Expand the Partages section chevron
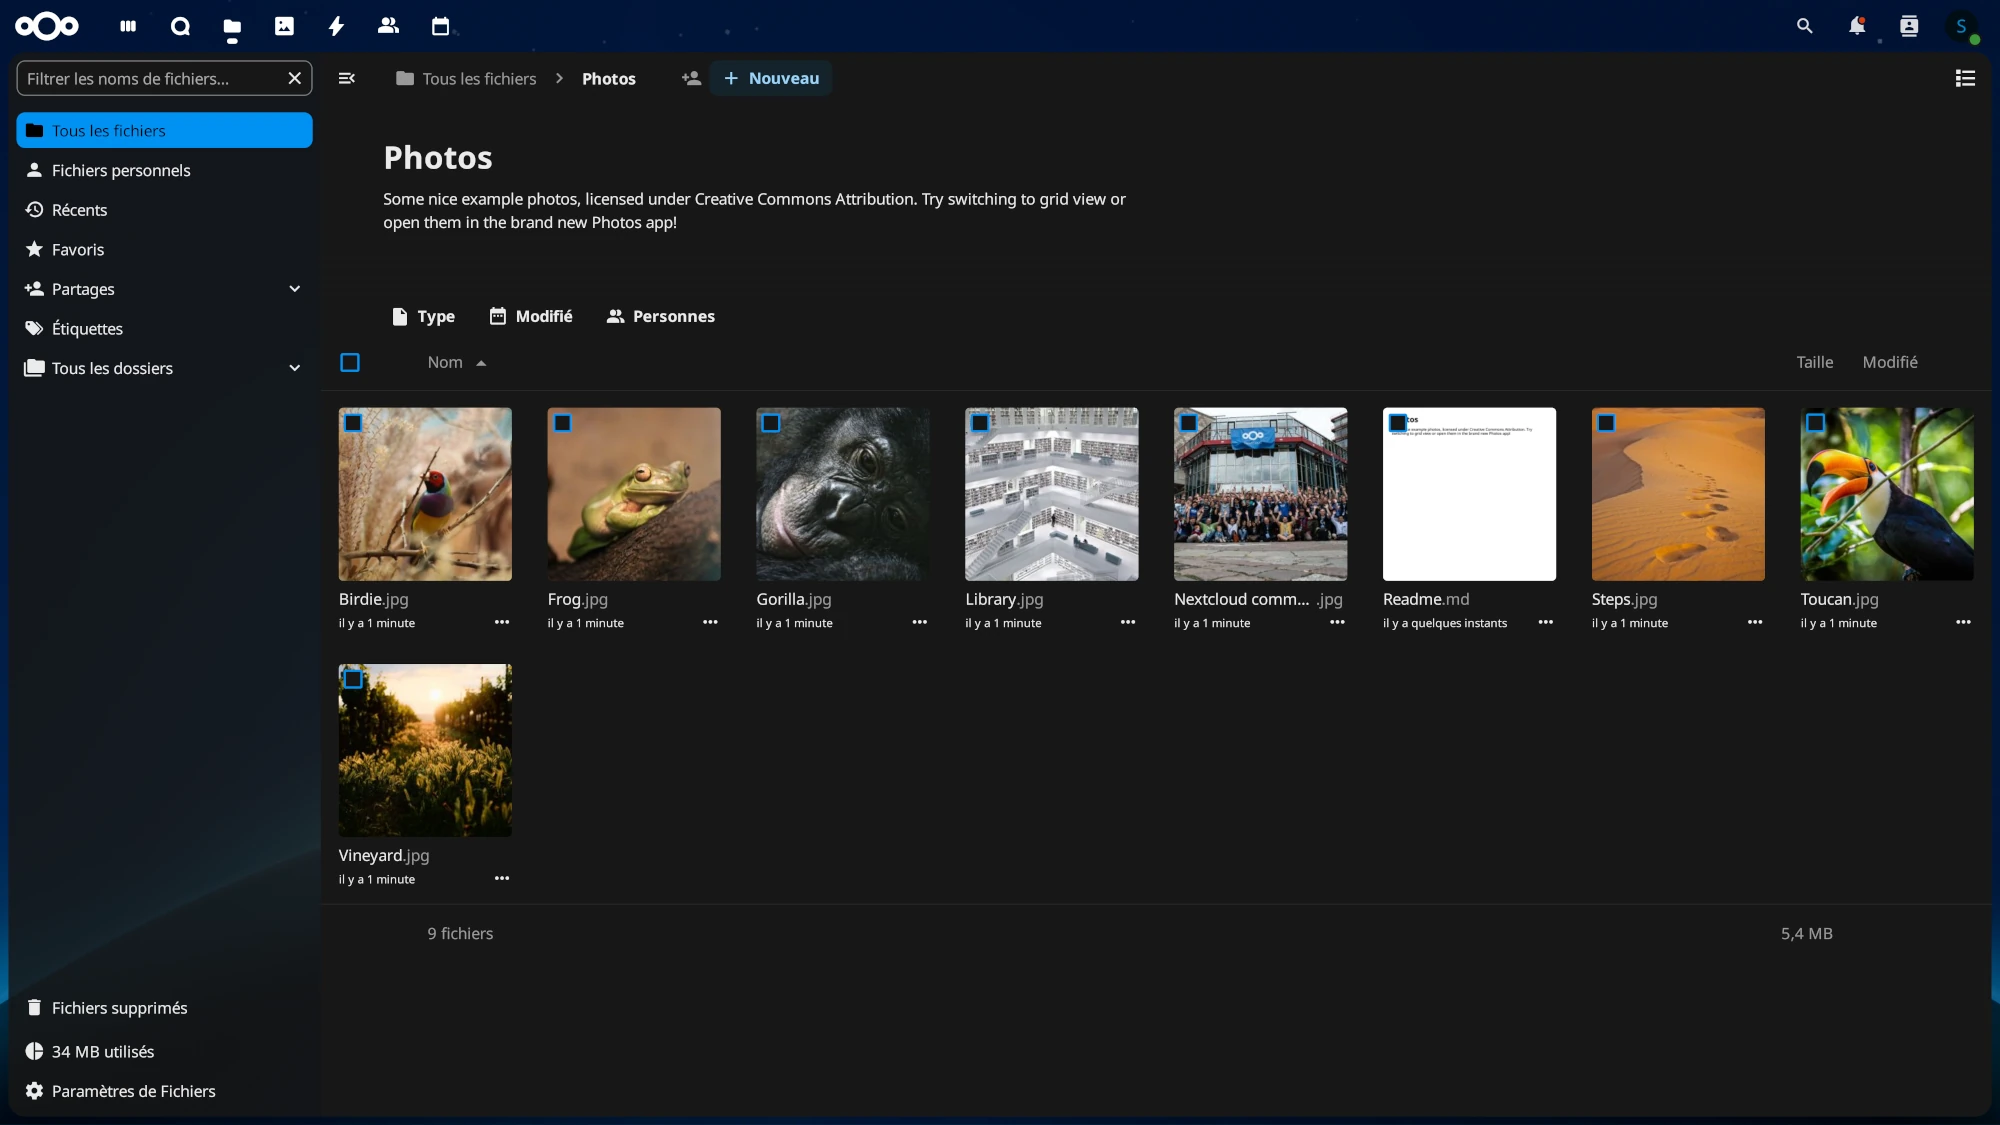The image size is (2000, 1125). [x=294, y=289]
